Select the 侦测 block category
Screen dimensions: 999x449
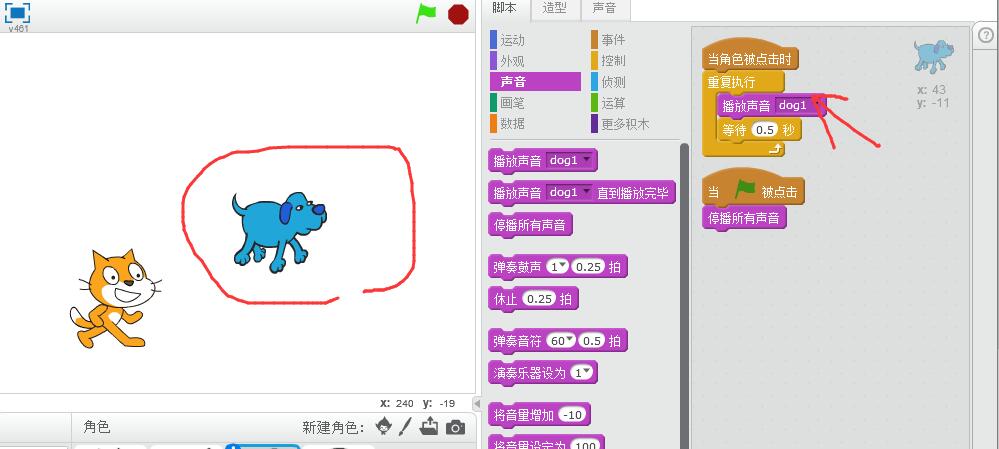click(614, 82)
